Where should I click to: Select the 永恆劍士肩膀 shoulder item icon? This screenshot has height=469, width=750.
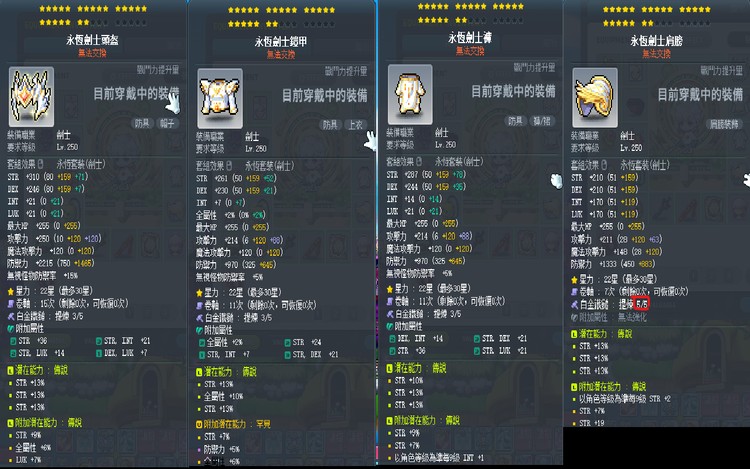(595, 97)
